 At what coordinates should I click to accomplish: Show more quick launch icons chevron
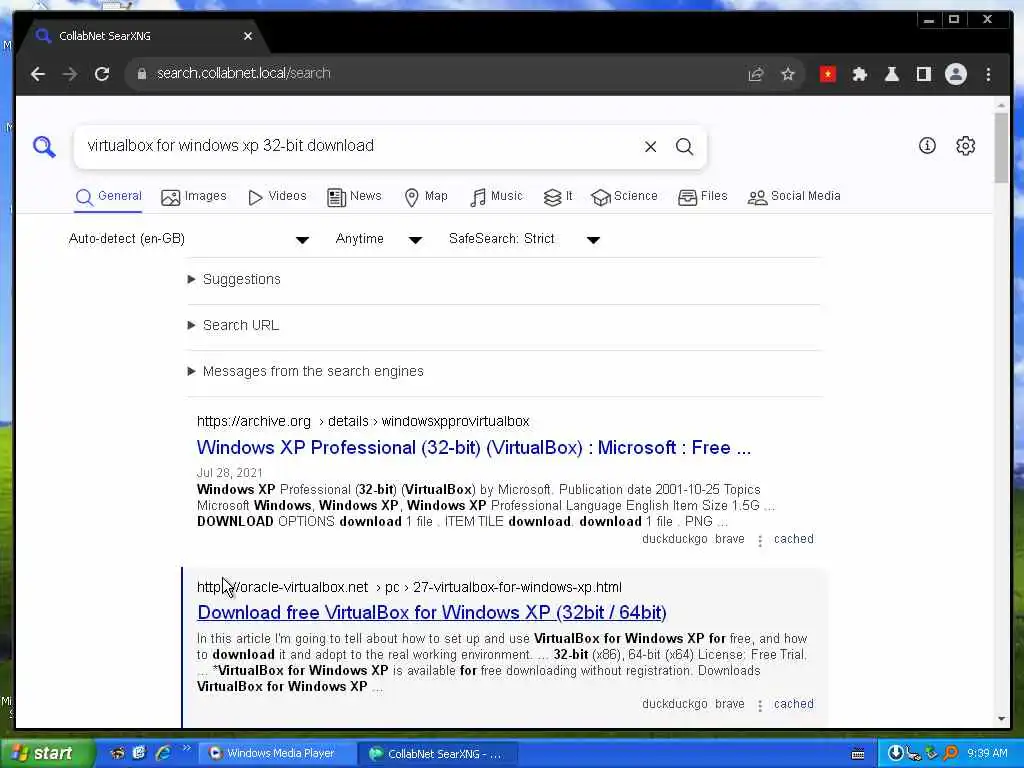pyautogui.click(x=186, y=748)
